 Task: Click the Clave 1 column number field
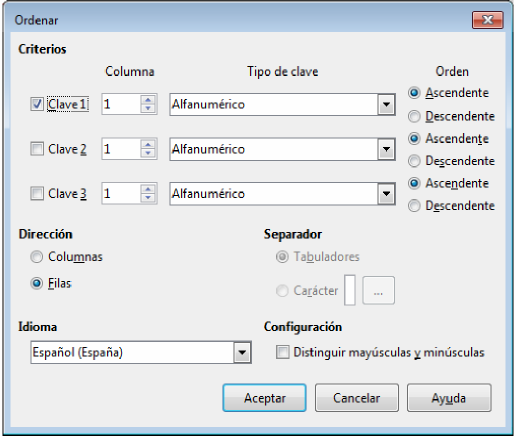click(121, 104)
